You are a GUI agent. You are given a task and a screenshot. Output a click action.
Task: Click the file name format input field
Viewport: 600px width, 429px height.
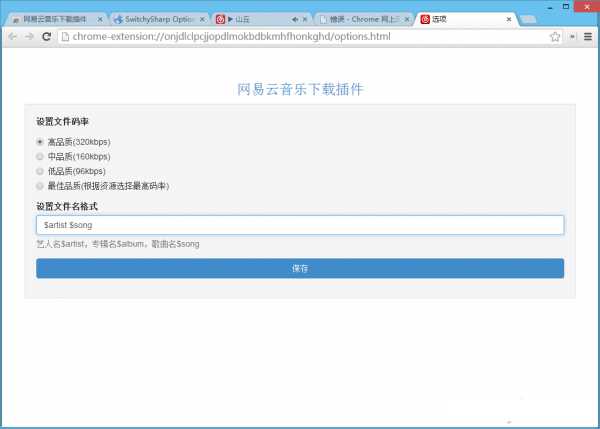[300, 225]
